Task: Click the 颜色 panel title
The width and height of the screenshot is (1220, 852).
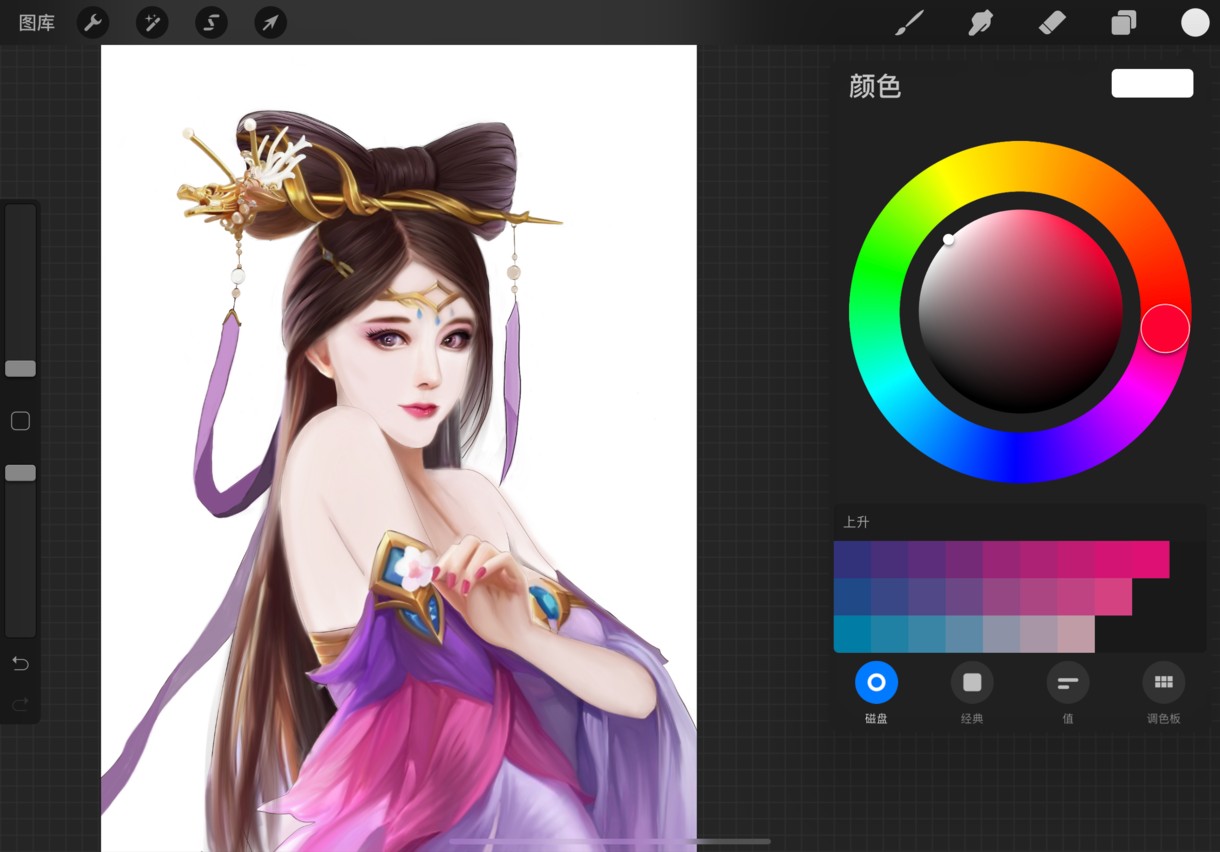Action: [875, 86]
